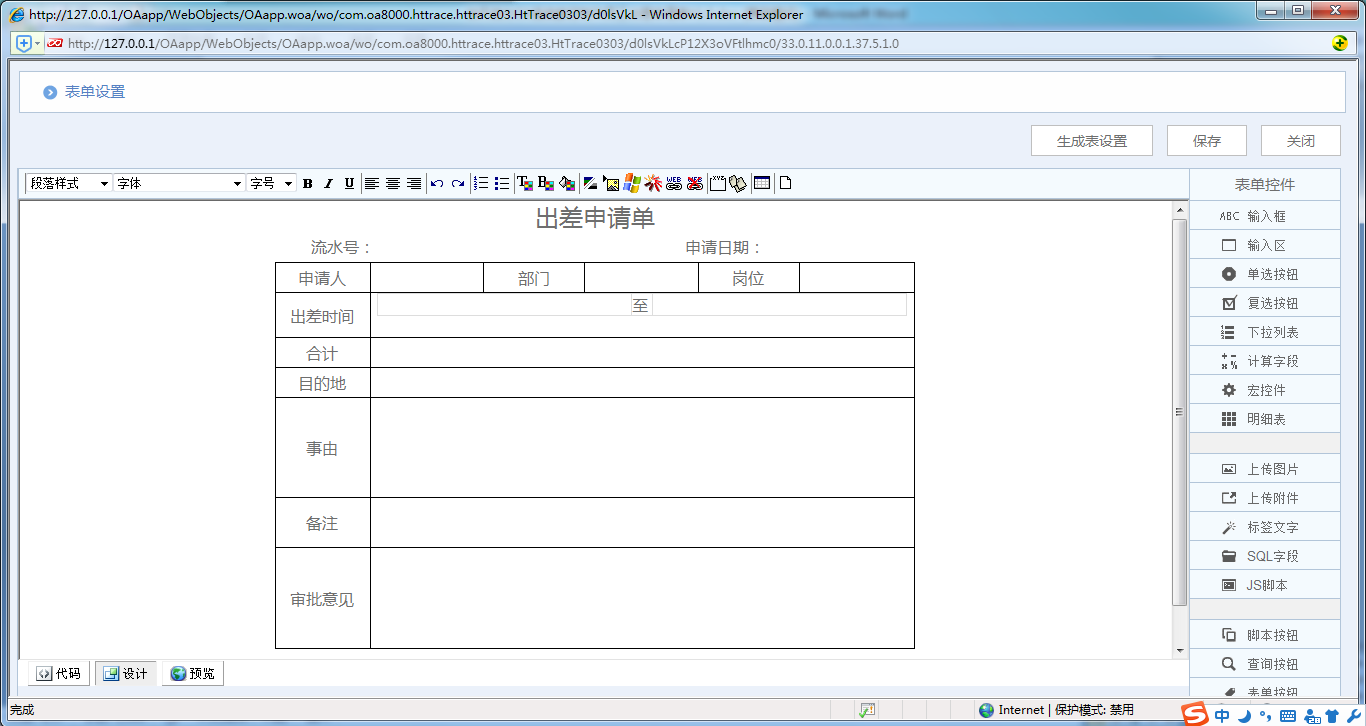Insert image using the picture icon
This screenshot has height=726, width=1366.
(611, 184)
